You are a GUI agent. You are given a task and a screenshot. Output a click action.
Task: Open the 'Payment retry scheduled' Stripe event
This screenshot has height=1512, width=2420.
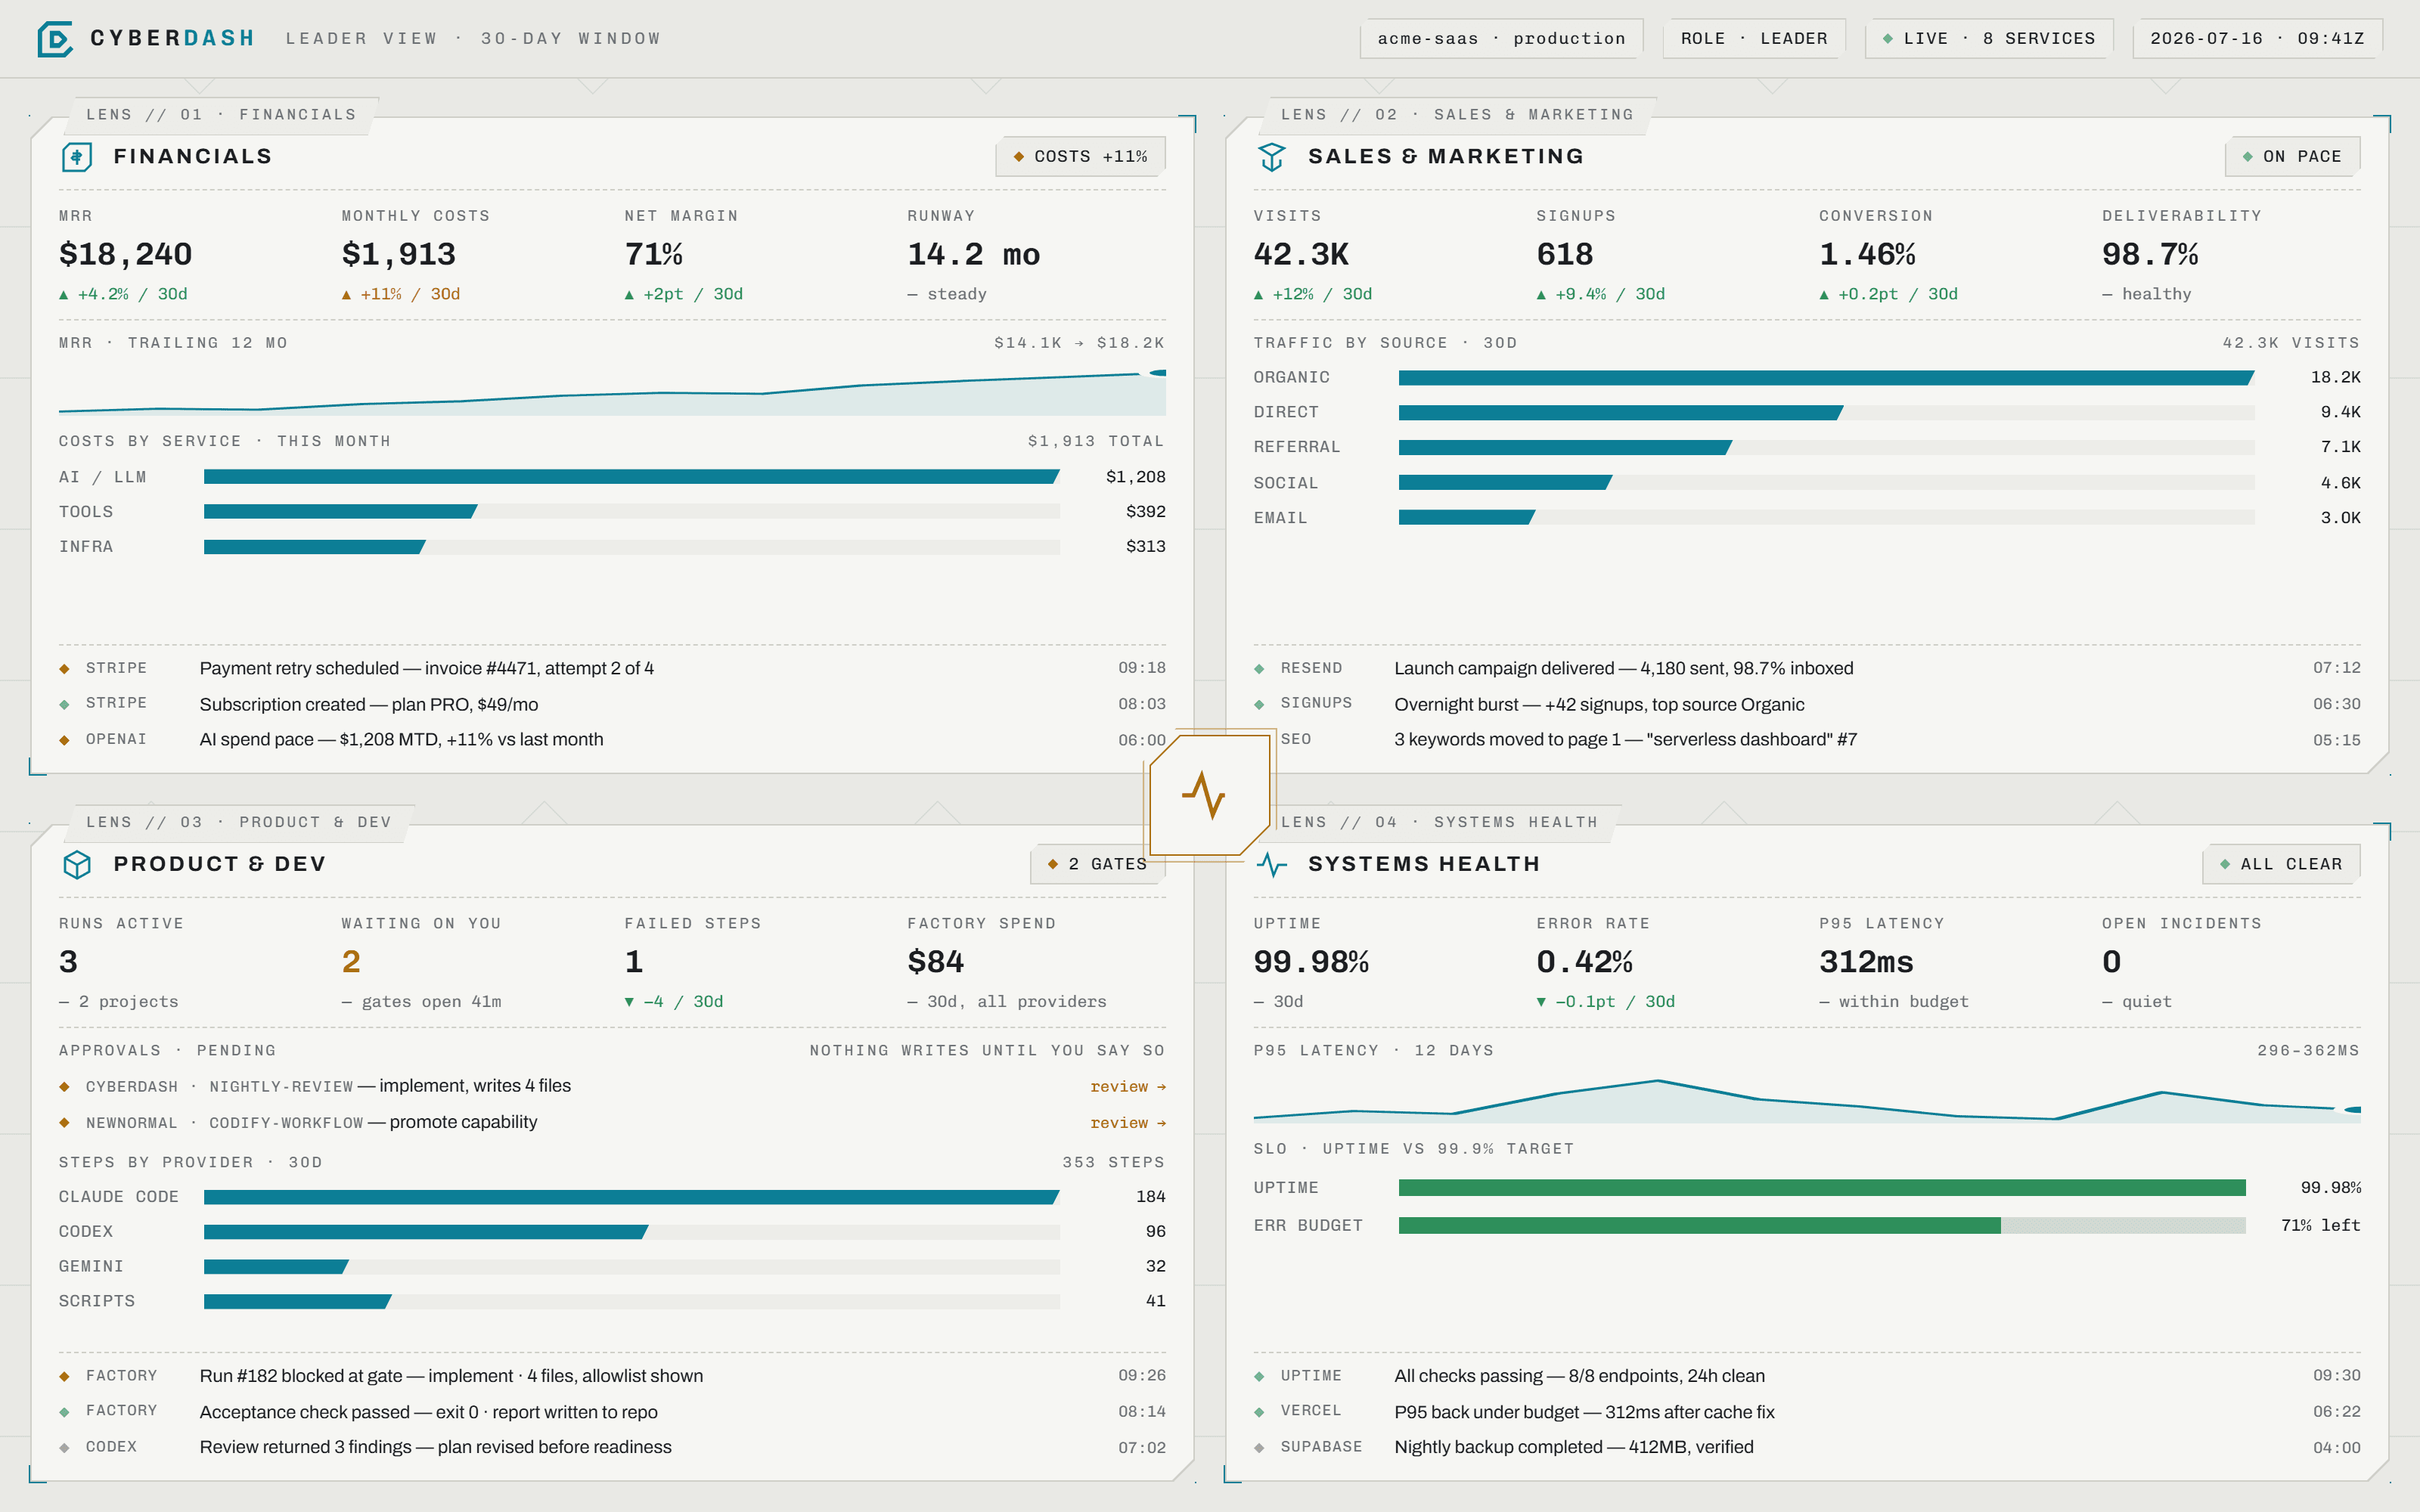pyautogui.click(x=612, y=669)
